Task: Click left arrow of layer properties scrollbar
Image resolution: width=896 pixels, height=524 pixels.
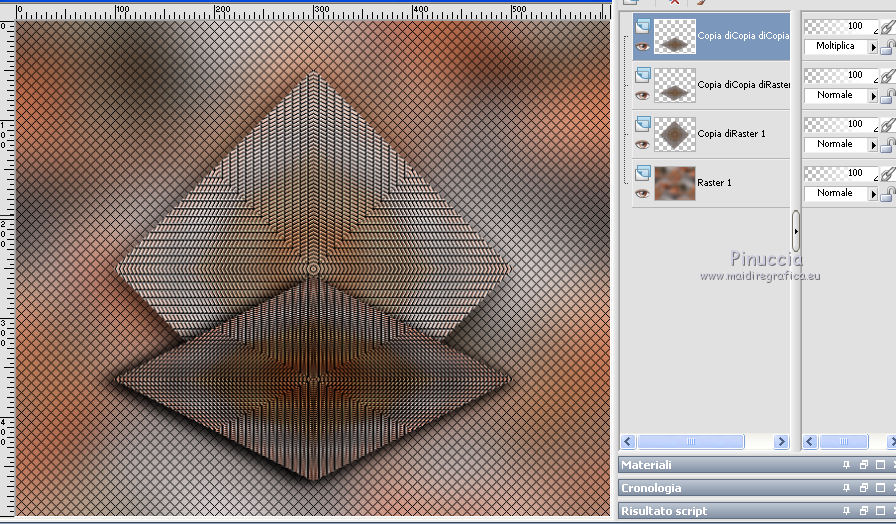Action: [810, 441]
